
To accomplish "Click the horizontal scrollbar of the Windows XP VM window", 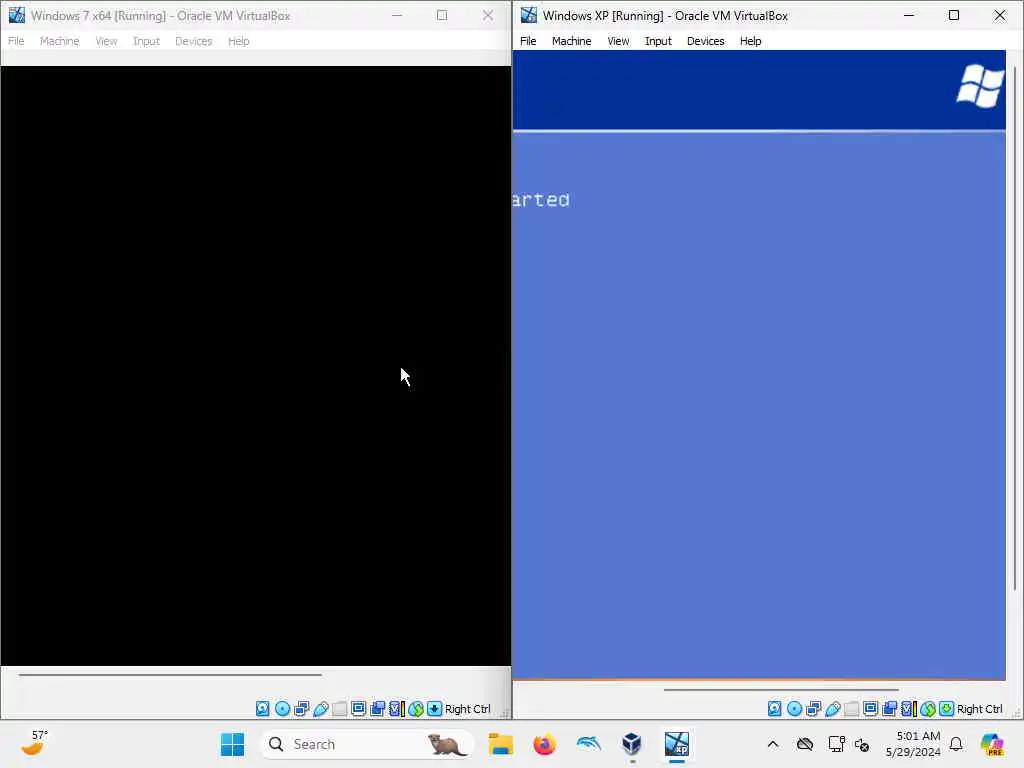I will click(x=781, y=690).
